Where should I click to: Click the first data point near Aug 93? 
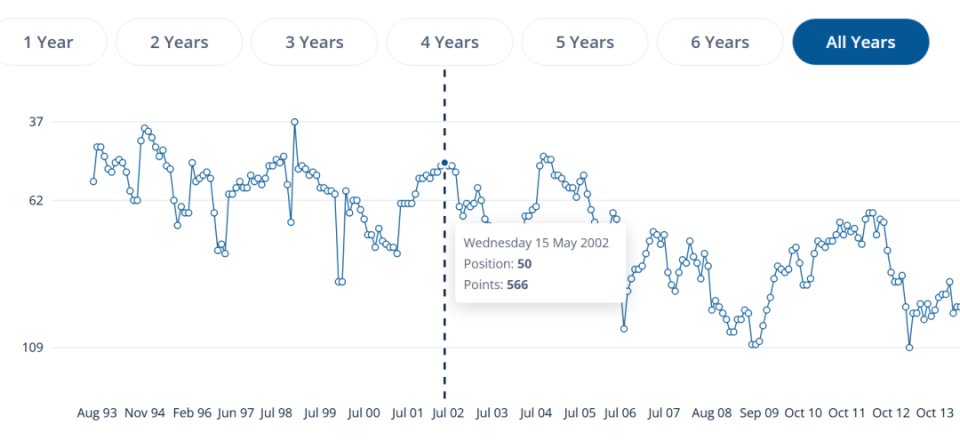point(93,181)
